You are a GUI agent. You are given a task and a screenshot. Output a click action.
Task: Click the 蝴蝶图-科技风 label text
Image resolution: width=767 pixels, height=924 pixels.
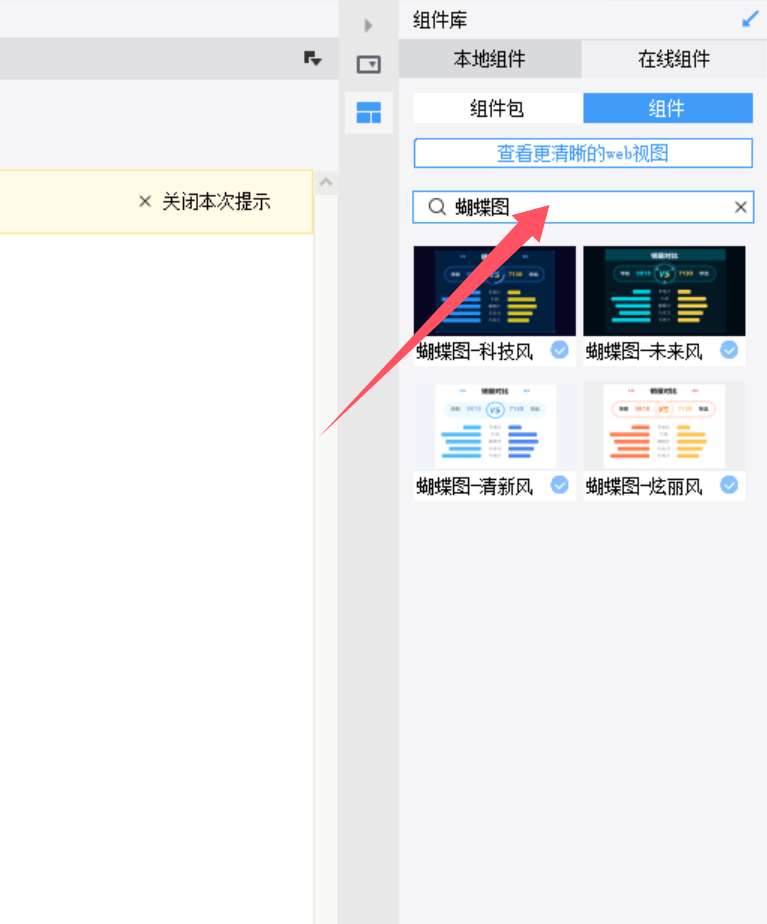pos(475,352)
